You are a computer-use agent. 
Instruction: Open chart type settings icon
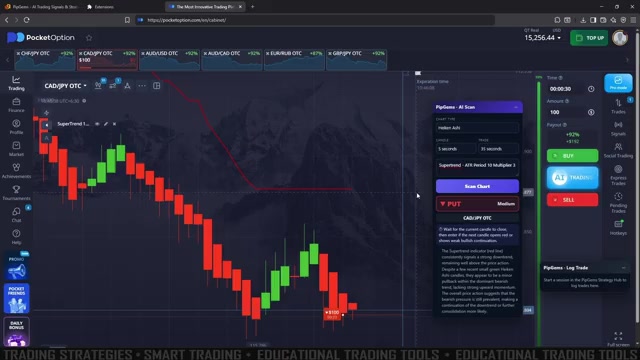point(98,86)
